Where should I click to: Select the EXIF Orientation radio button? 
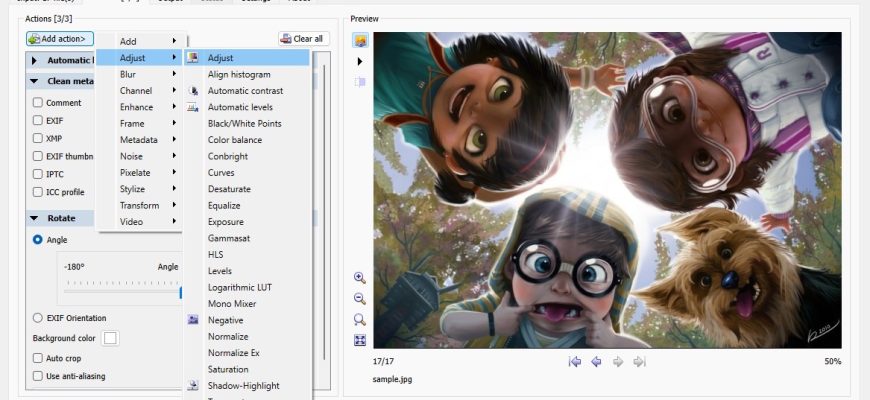click(38, 318)
